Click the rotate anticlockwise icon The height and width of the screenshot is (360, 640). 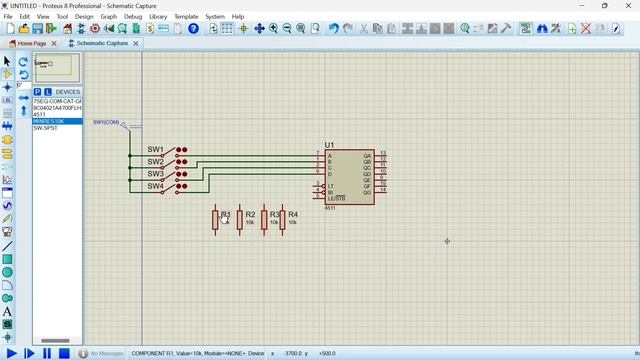(23, 75)
